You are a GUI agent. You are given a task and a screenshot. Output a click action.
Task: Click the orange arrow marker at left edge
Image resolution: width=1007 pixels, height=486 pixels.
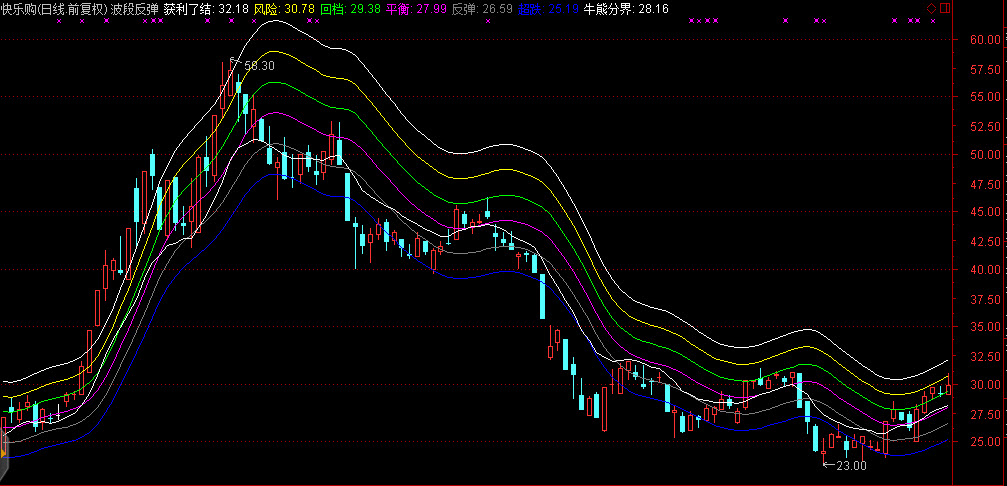coord(3,454)
